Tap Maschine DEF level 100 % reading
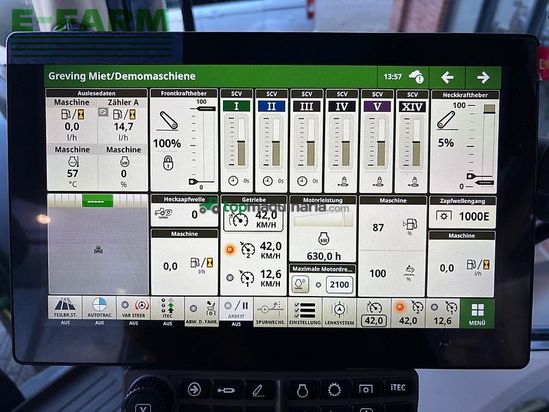This screenshot has width=549, height=412. [392, 273]
